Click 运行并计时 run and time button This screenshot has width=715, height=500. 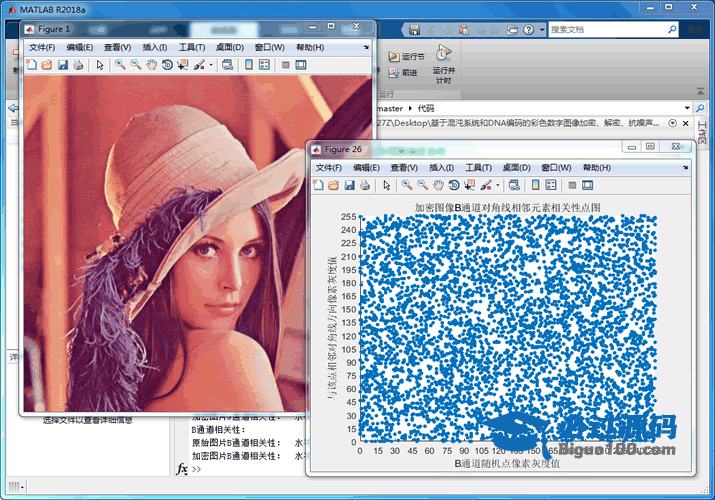[x=444, y=64]
